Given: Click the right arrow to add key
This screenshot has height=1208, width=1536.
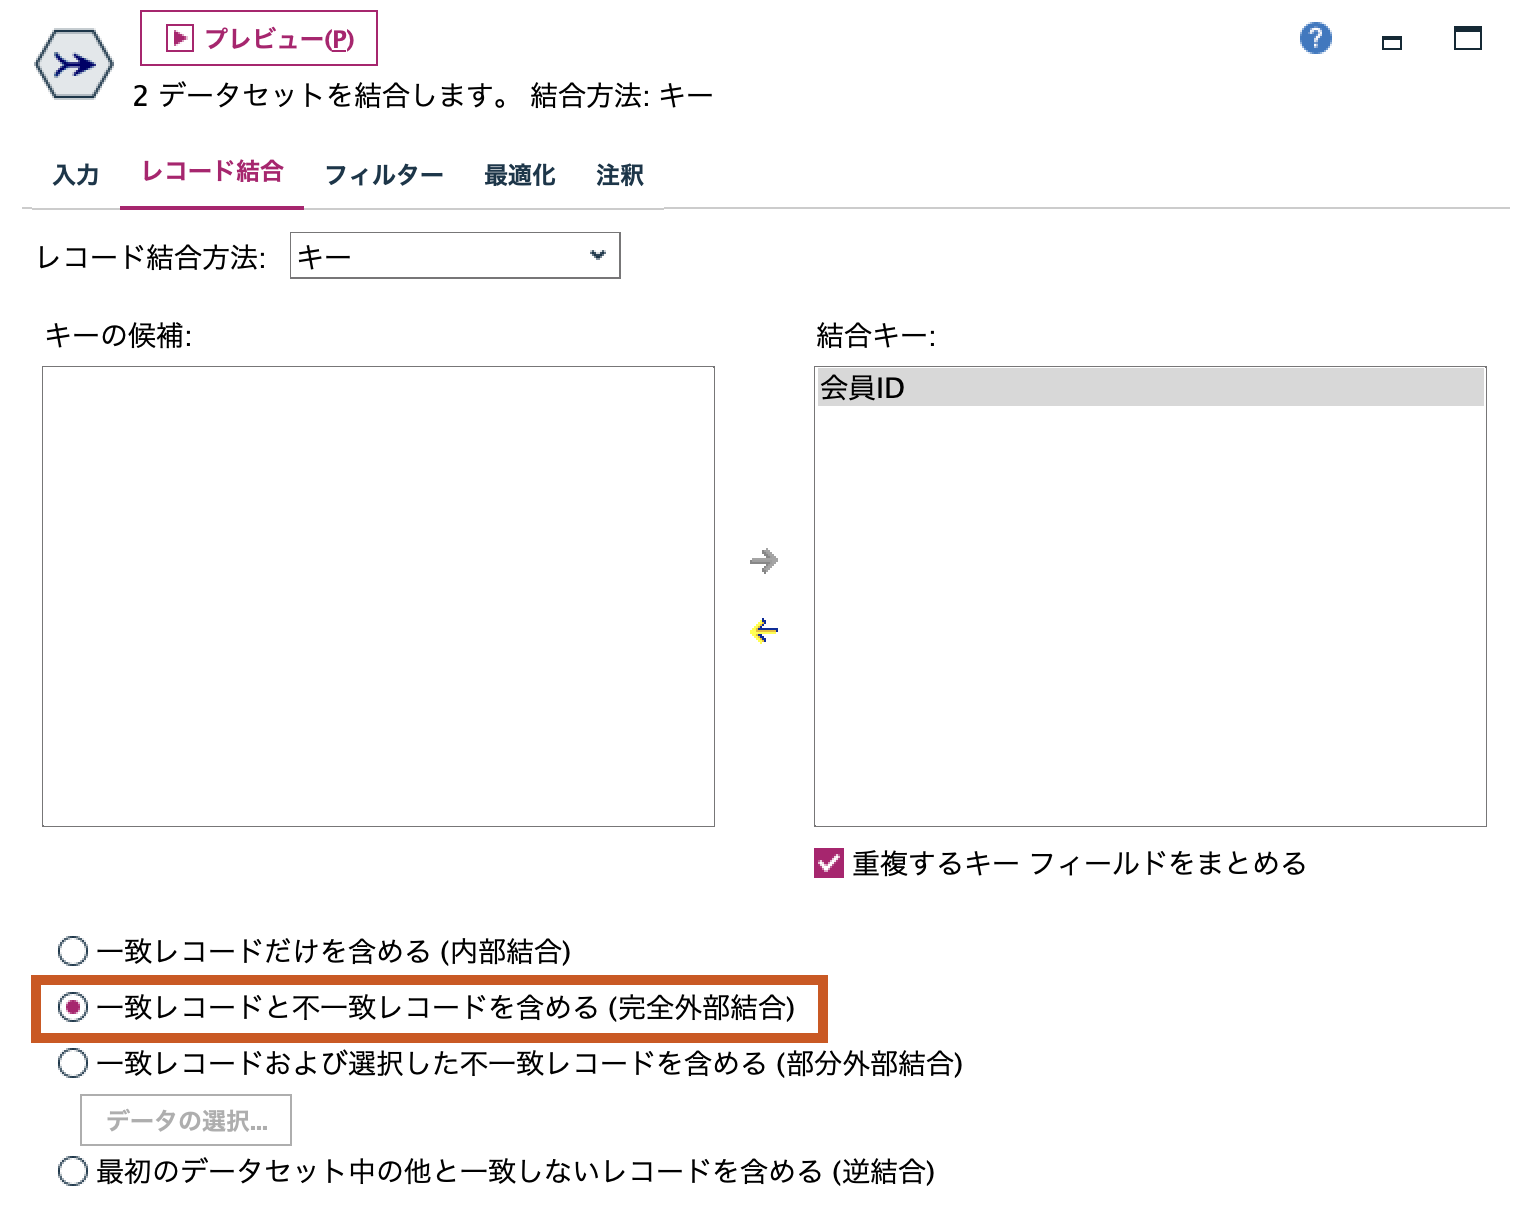Looking at the screenshot, I should click(x=763, y=561).
